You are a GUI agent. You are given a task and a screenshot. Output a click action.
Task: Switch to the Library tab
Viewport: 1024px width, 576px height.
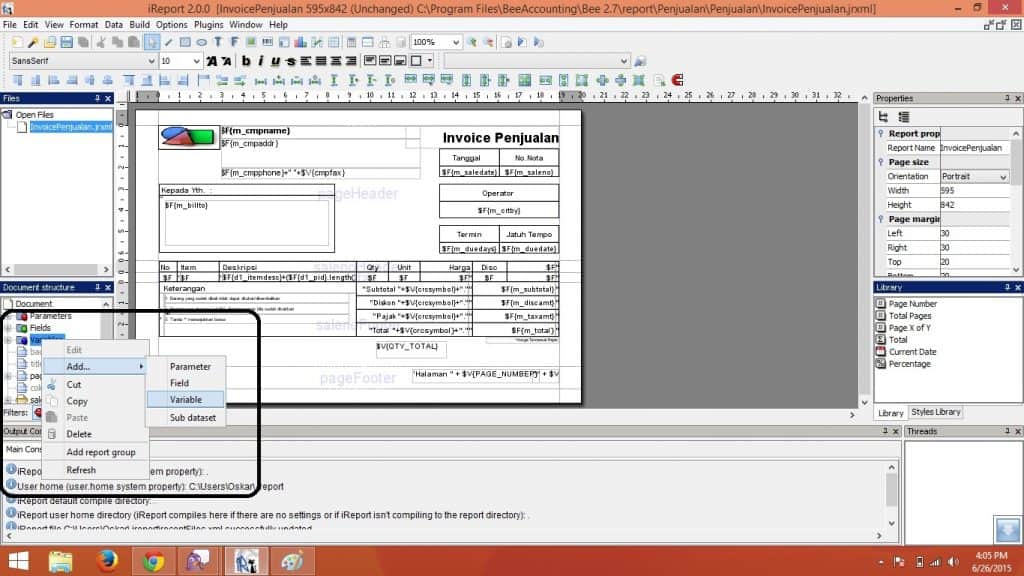click(890, 413)
